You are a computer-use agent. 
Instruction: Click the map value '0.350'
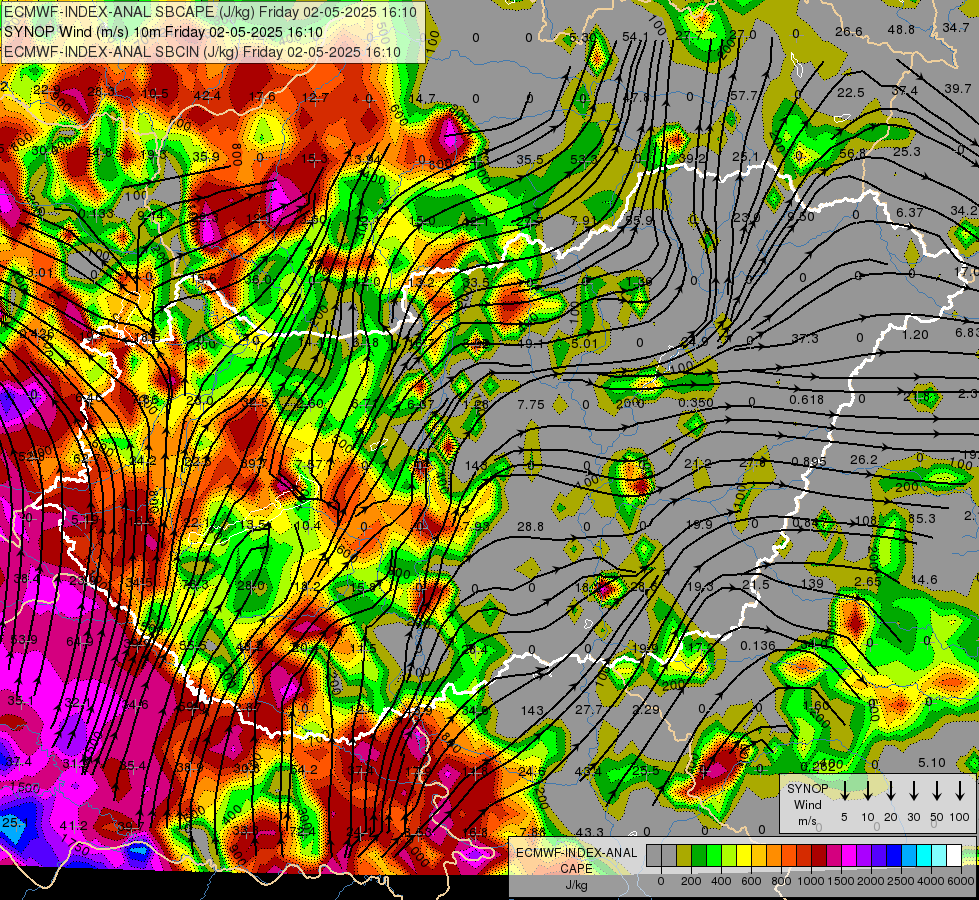click(696, 403)
